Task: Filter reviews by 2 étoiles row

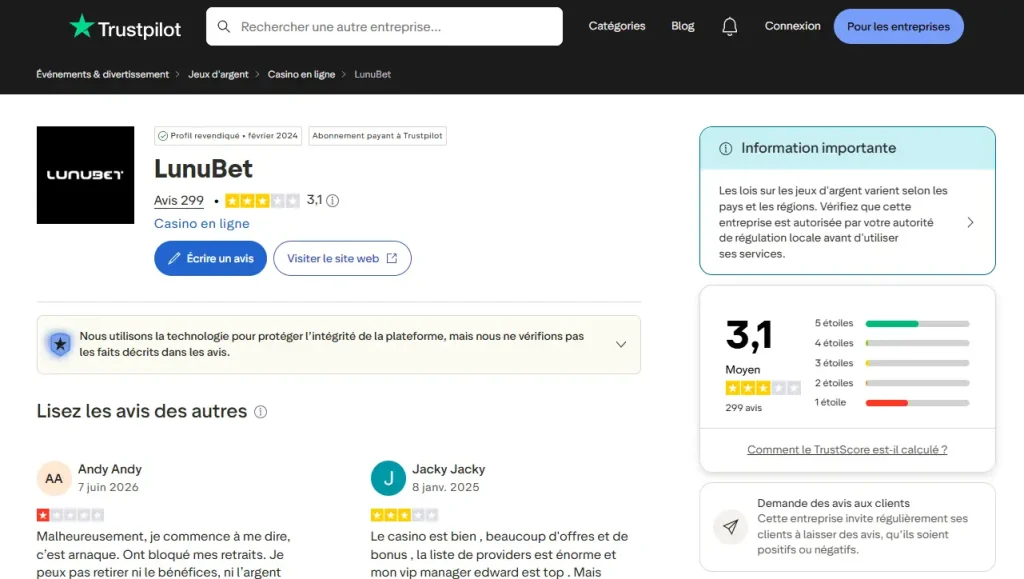Action: point(891,383)
